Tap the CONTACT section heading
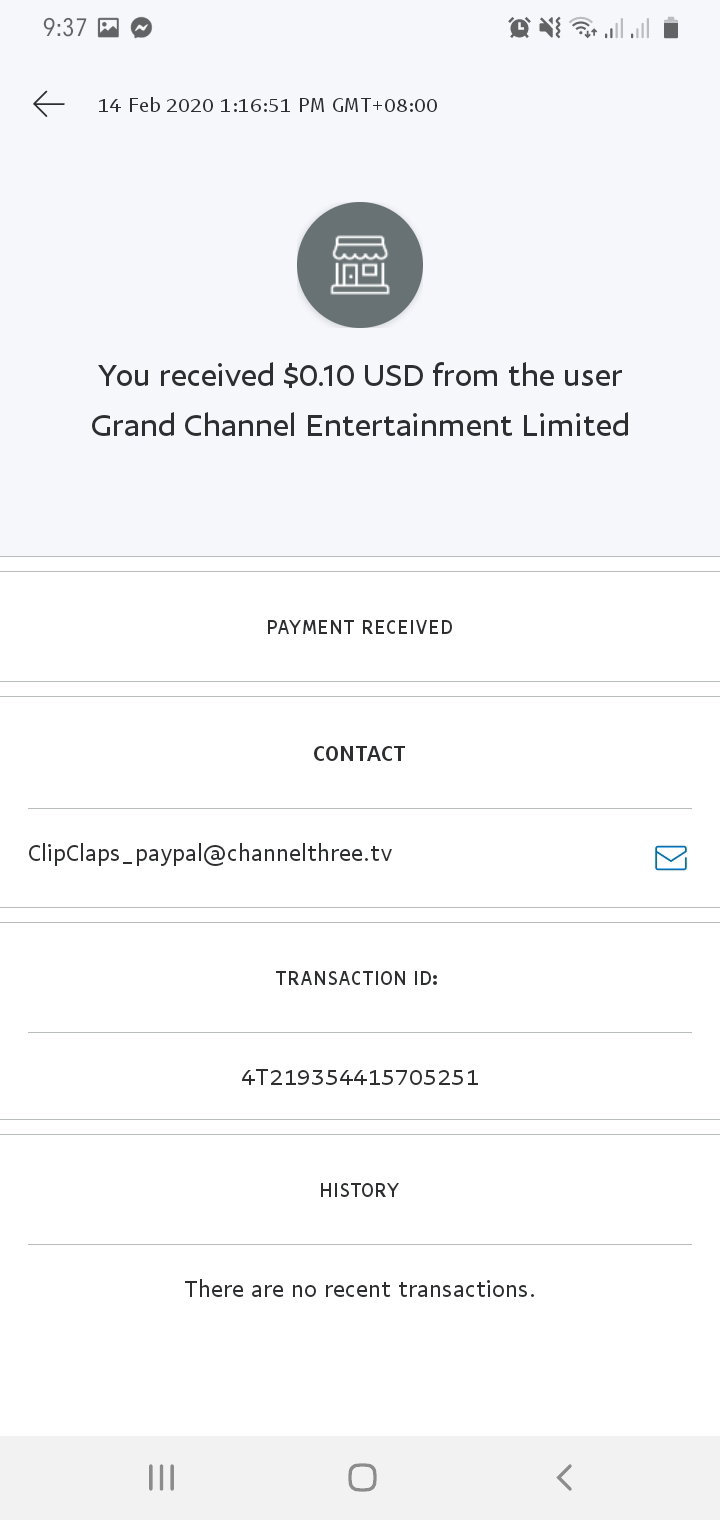This screenshot has width=720, height=1520. pyautogui.click(x=359, y=754)
